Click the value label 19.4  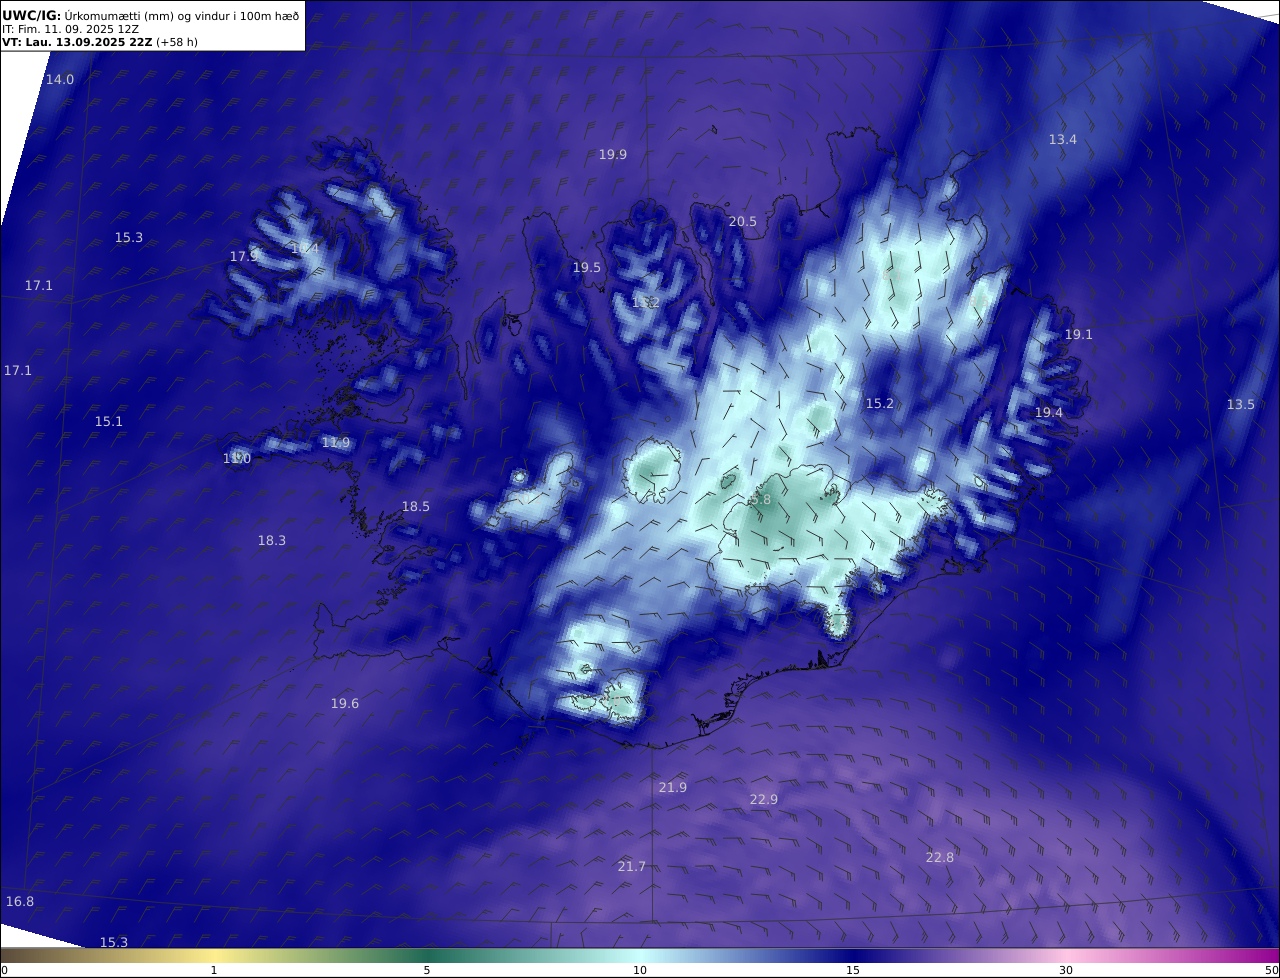[x=1049, y=413]
